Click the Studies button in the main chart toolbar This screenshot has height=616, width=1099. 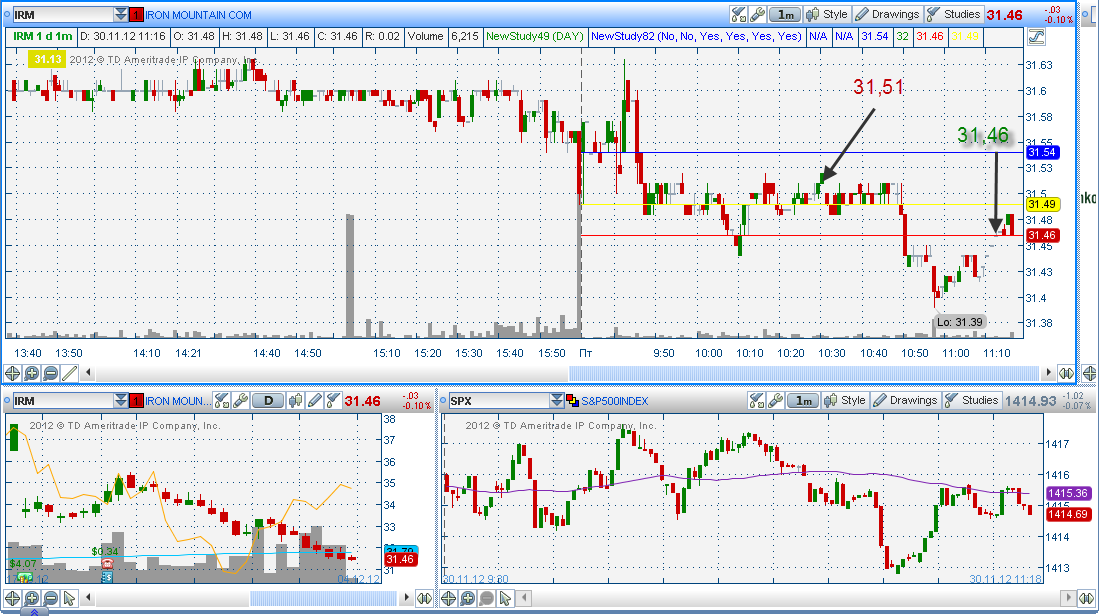[x=953, y=14]
